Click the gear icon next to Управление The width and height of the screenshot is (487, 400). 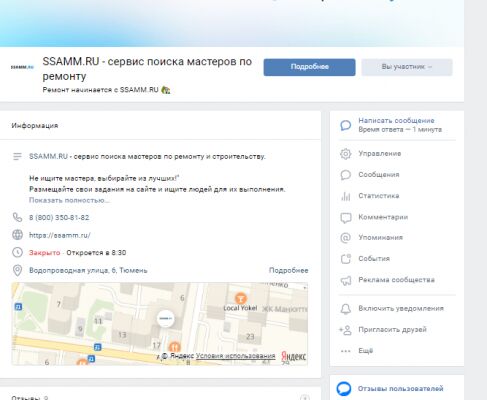click(346, 154)
